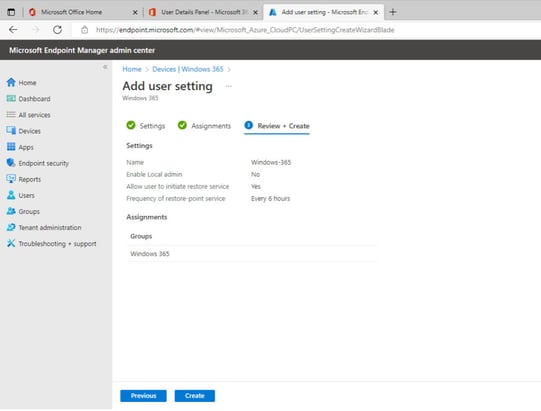Click the Microsoft Endpoint Manager admin center title
Image resolution: width=541 pixels, height=411 pixels.
coord(82,50)
